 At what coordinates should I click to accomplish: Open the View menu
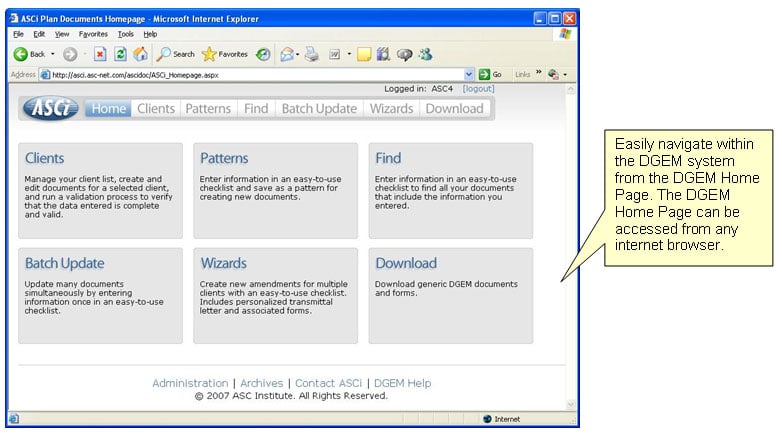coord(62,34)
